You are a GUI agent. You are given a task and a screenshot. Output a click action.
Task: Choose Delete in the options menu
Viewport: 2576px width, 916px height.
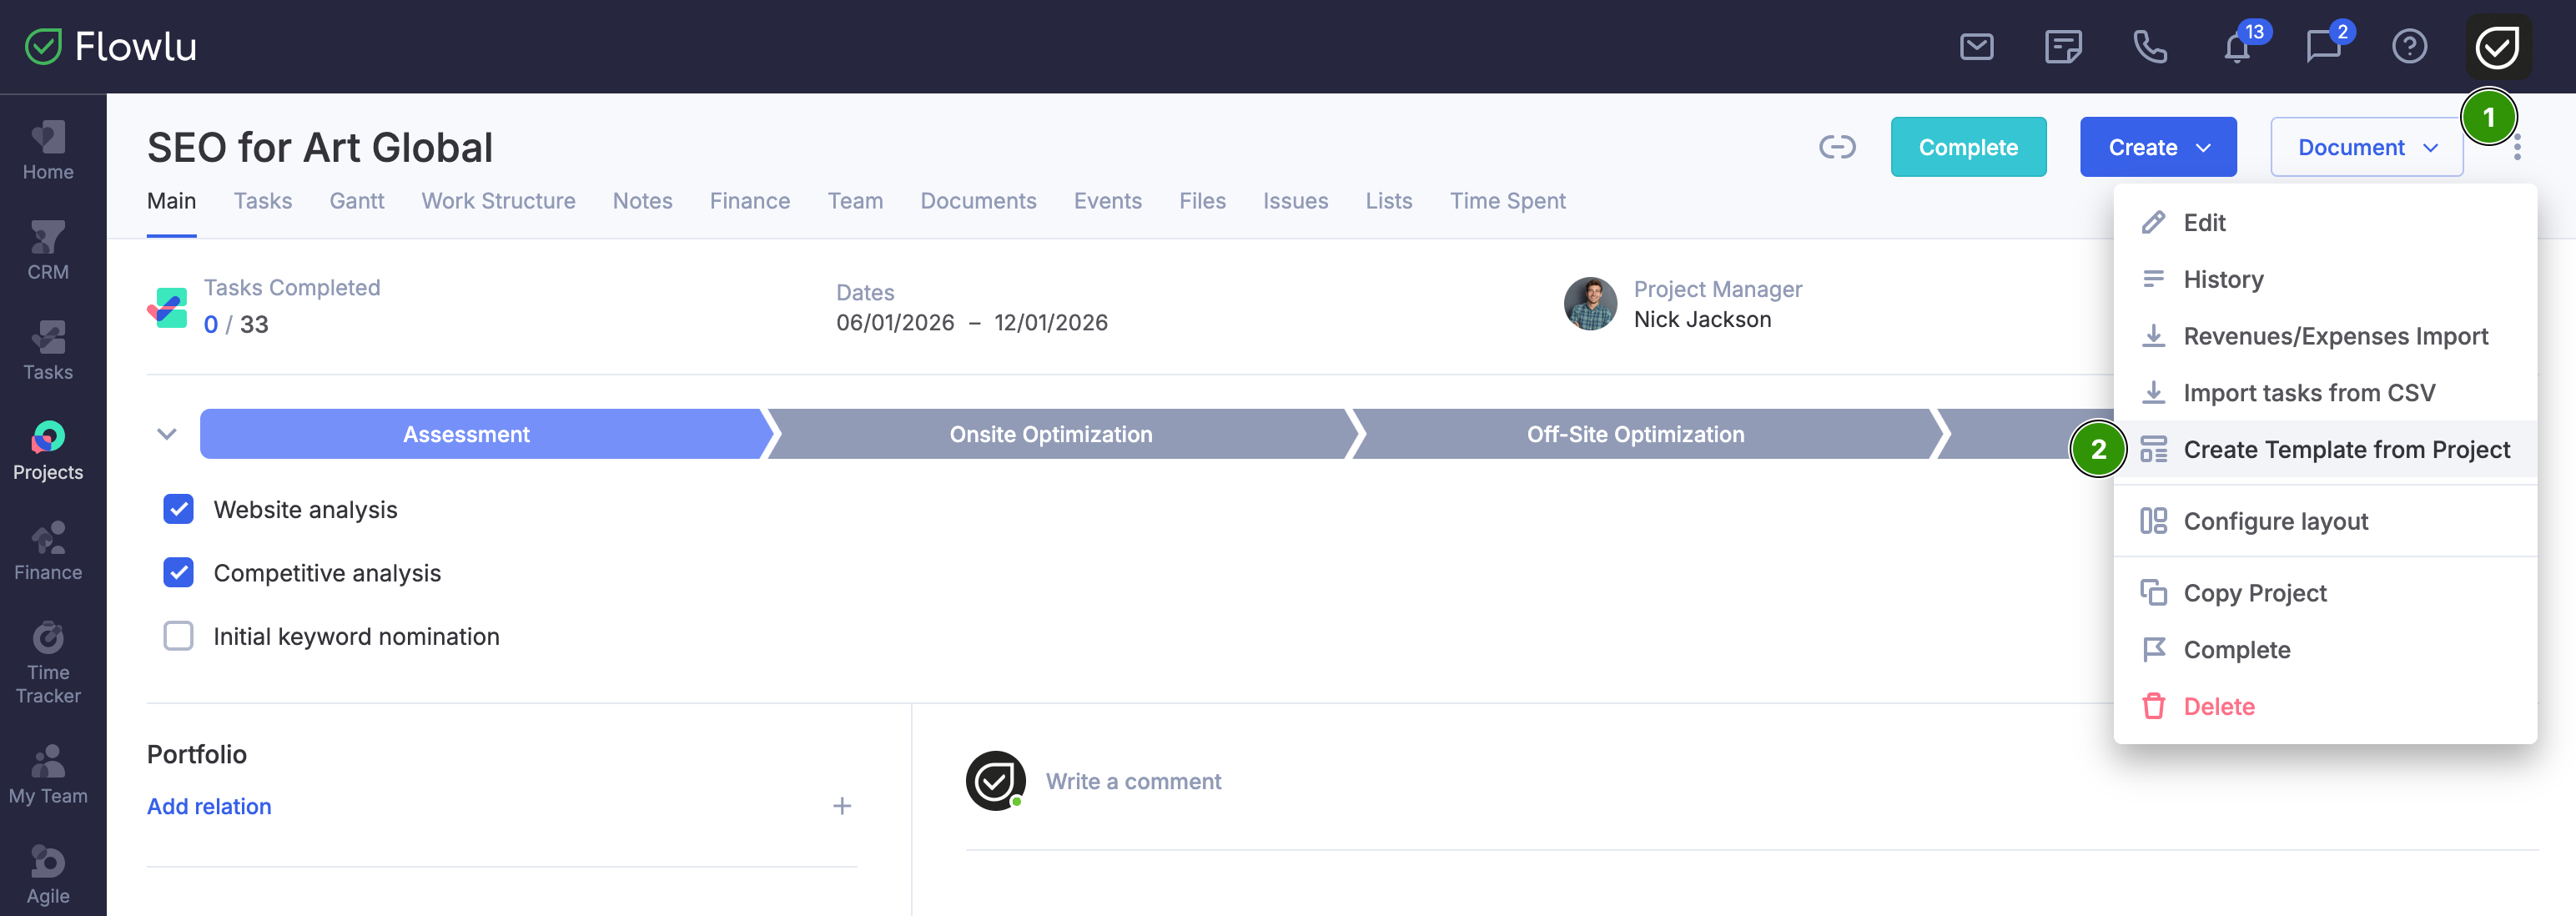(2324, 707)
